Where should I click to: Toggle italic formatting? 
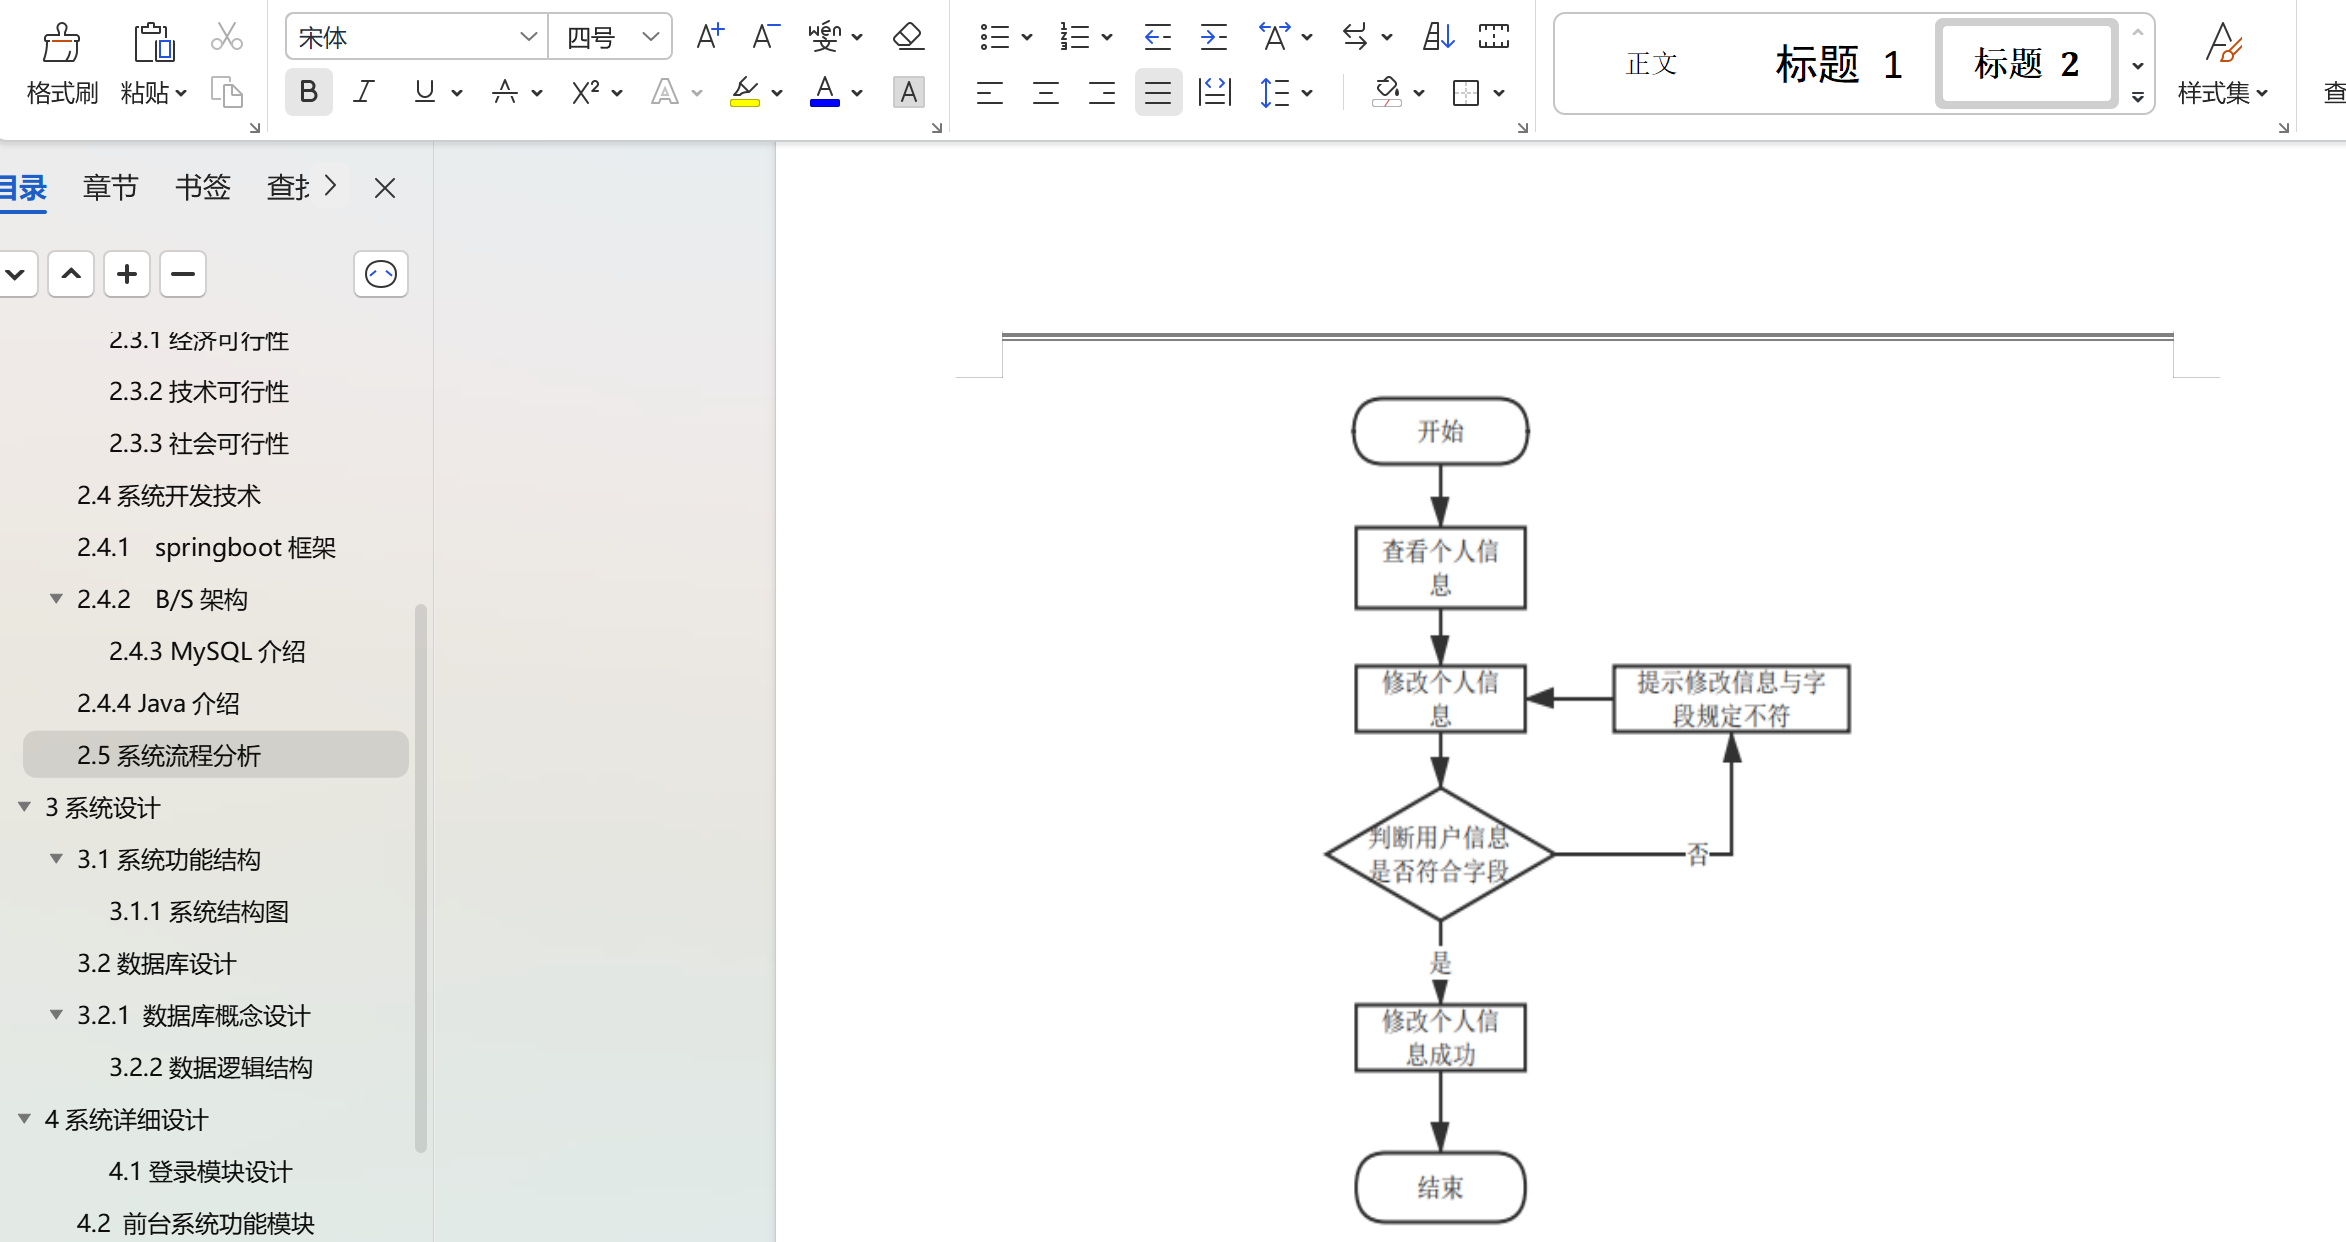364,92
